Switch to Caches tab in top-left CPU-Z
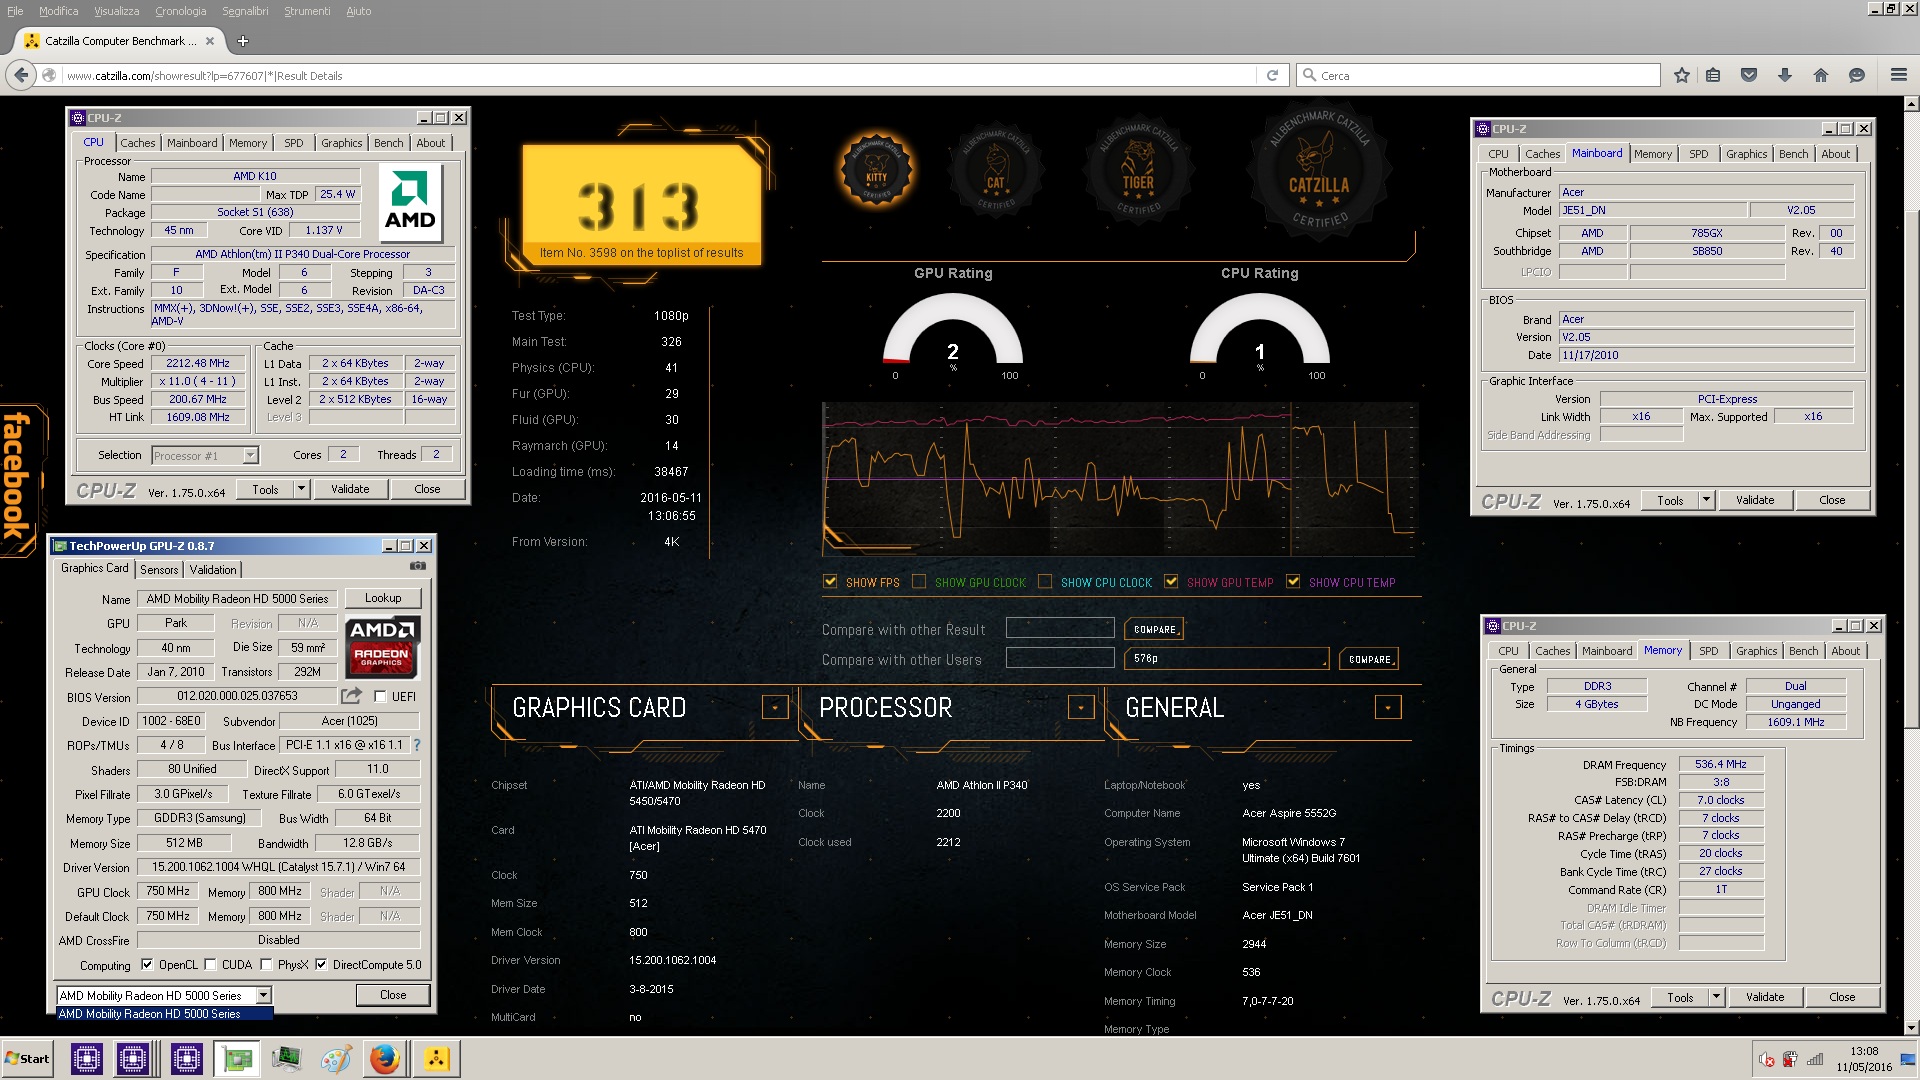1920x1080 pixels. [x=138, y=143]
